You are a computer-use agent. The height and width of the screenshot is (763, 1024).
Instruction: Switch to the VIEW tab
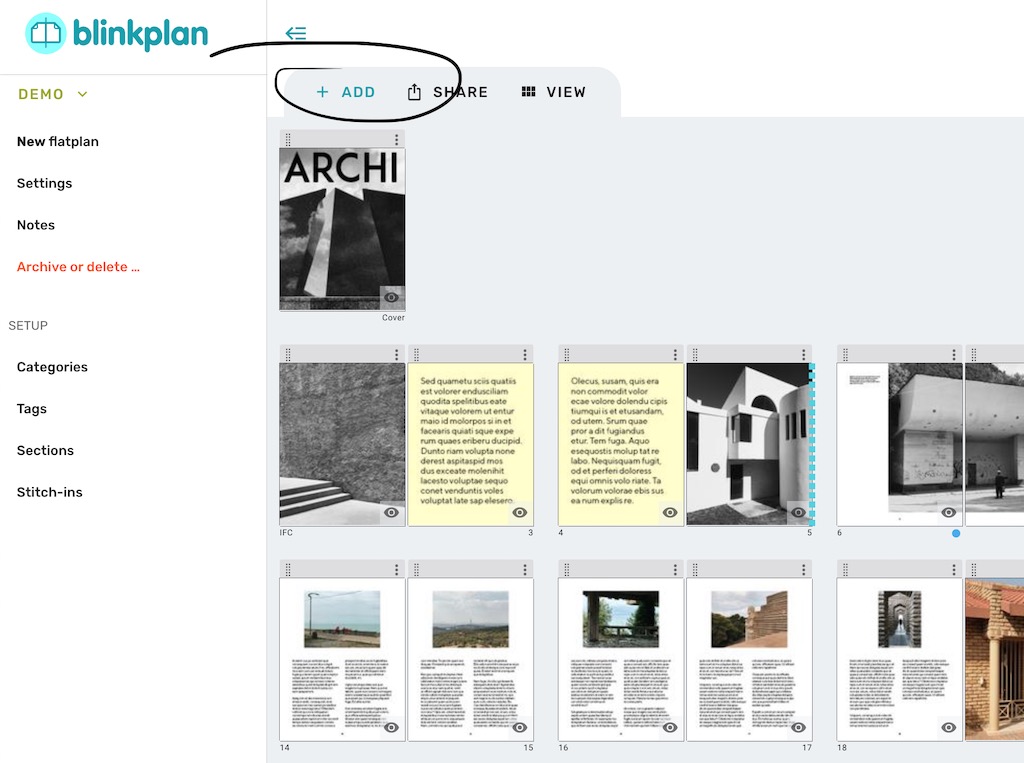pos(553,91)
